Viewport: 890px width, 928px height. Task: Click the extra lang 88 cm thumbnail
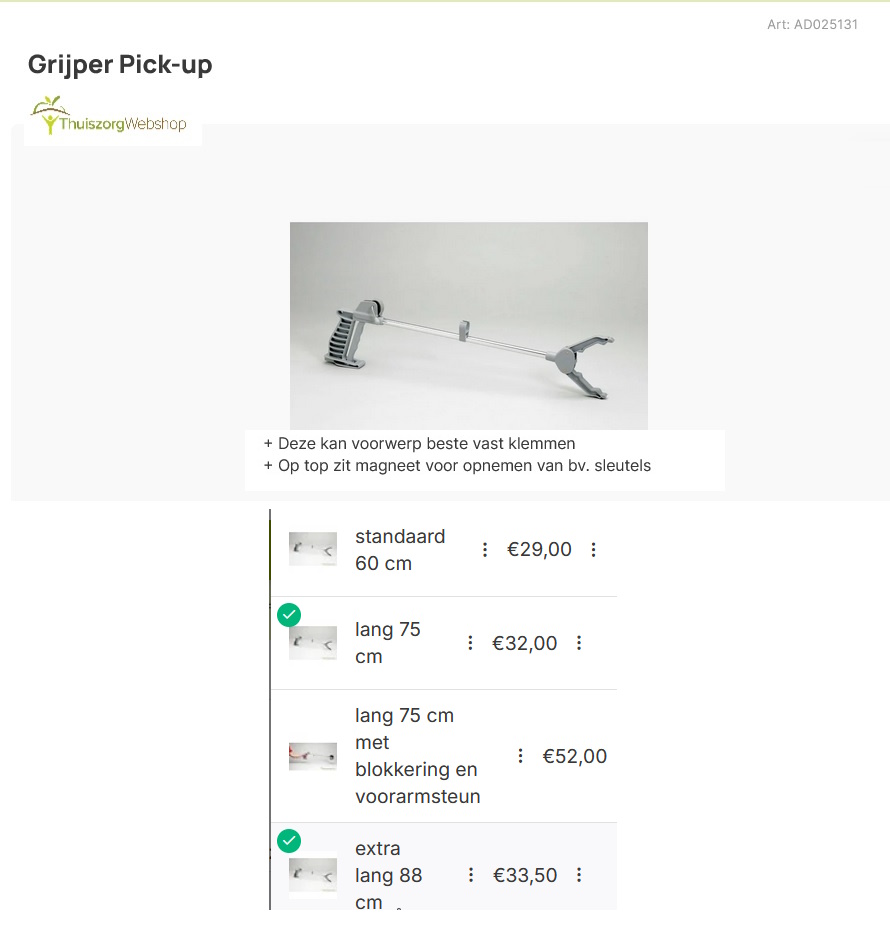coord(313,875)
